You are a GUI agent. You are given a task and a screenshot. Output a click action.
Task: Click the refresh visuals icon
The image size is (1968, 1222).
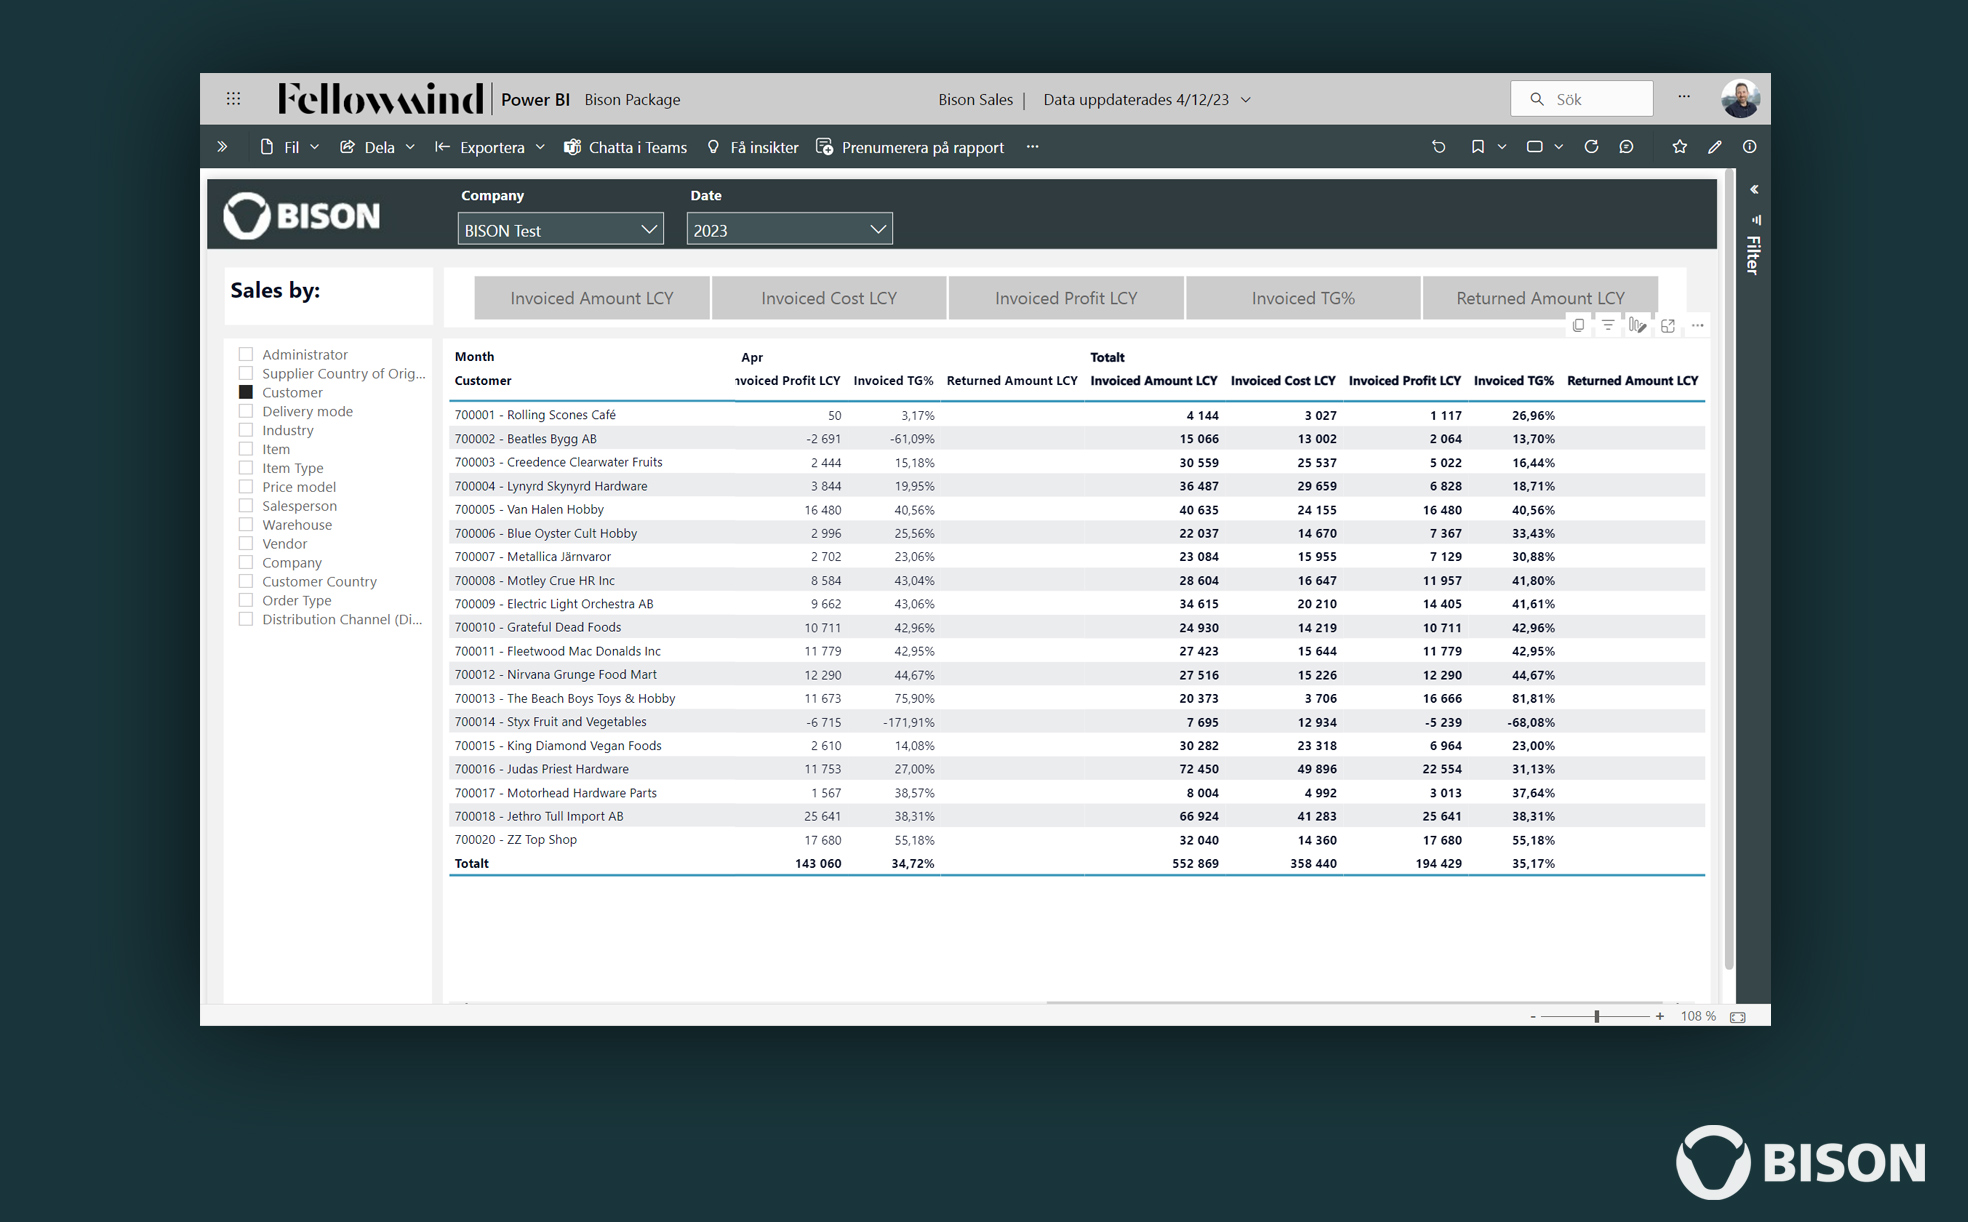(x=1591, y=147)
